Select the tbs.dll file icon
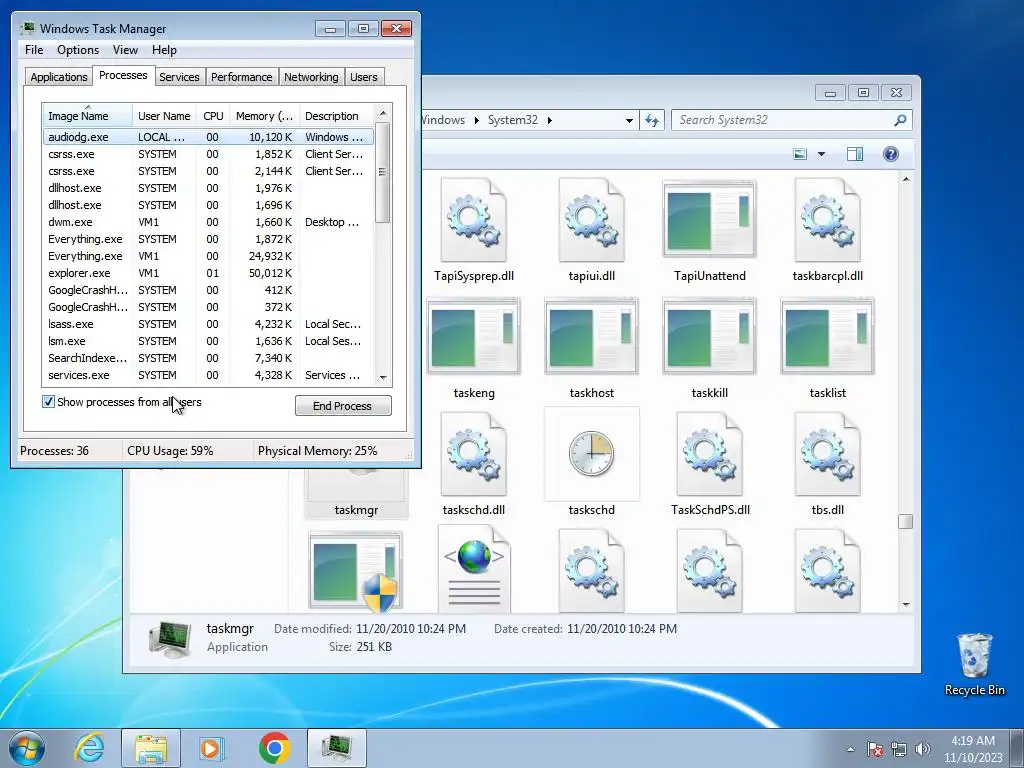Viewport: 1024px width, 768px height. tap(827, 454)
